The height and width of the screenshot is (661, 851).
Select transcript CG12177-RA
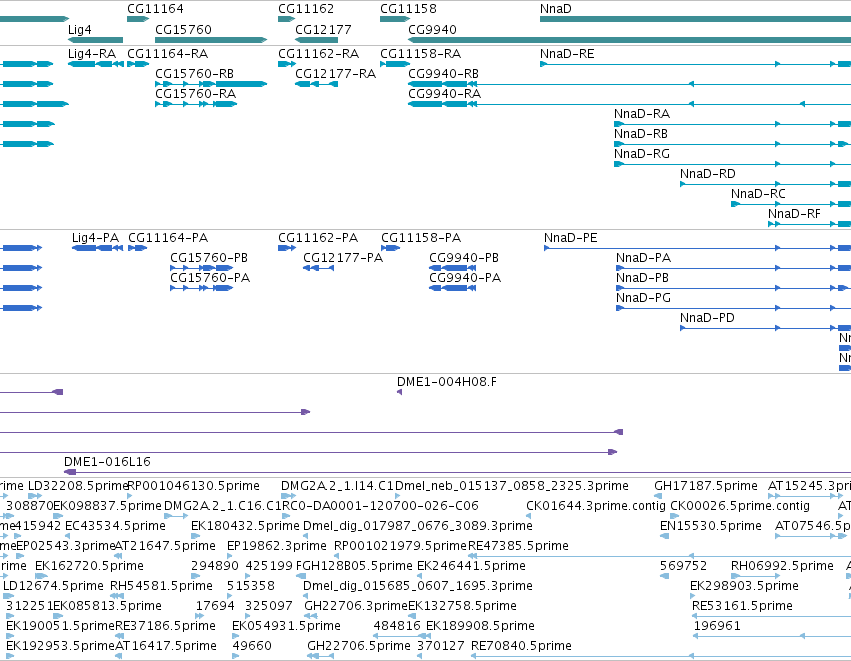316,84
